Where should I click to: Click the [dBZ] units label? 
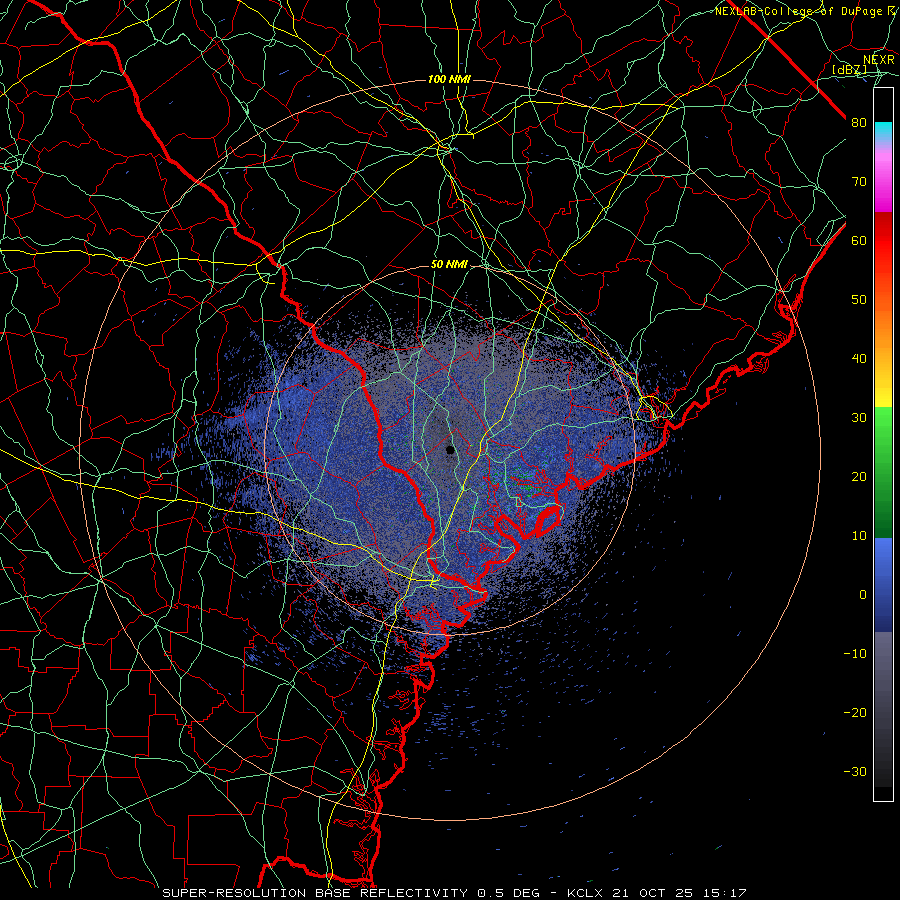click(850, 70)
